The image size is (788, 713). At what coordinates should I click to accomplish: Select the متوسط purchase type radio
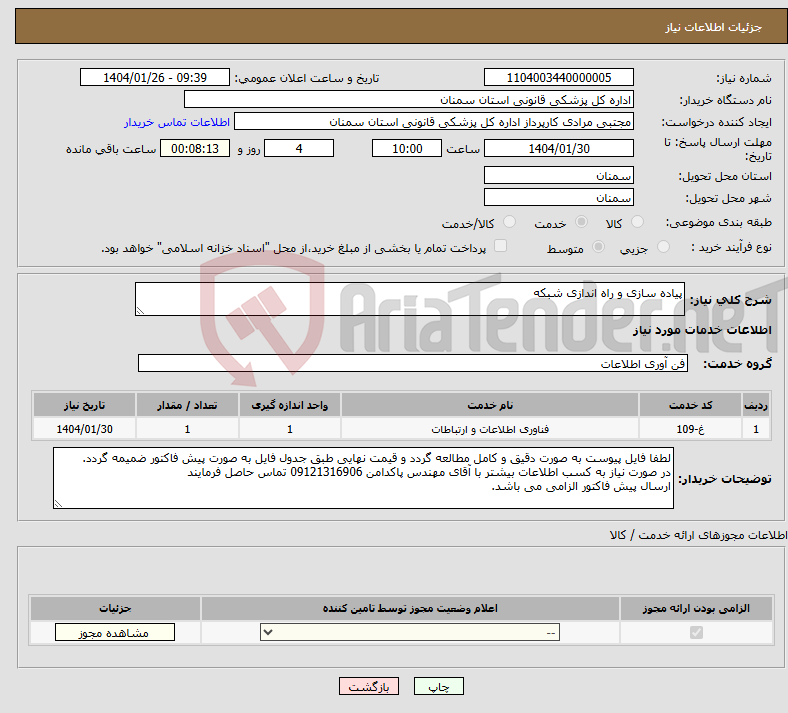click(599, 247)
